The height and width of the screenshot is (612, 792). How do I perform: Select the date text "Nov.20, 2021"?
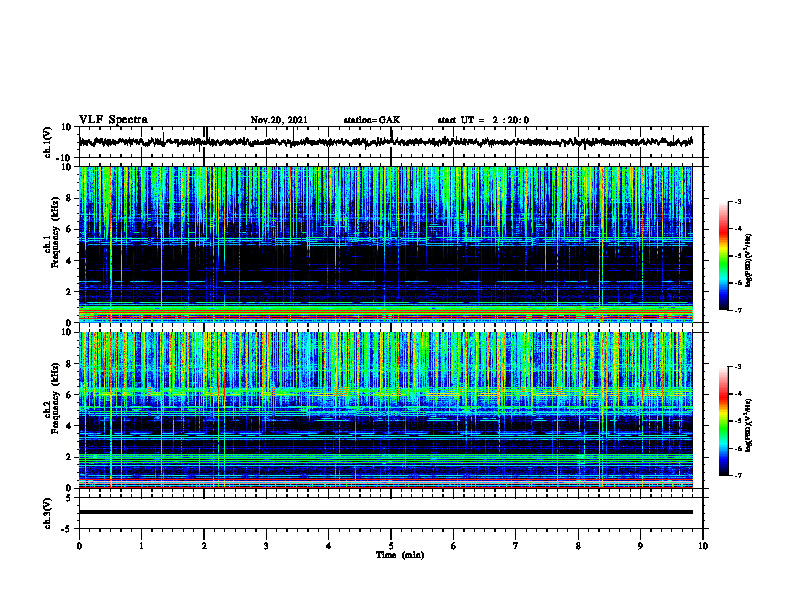[x=279, y=120]
